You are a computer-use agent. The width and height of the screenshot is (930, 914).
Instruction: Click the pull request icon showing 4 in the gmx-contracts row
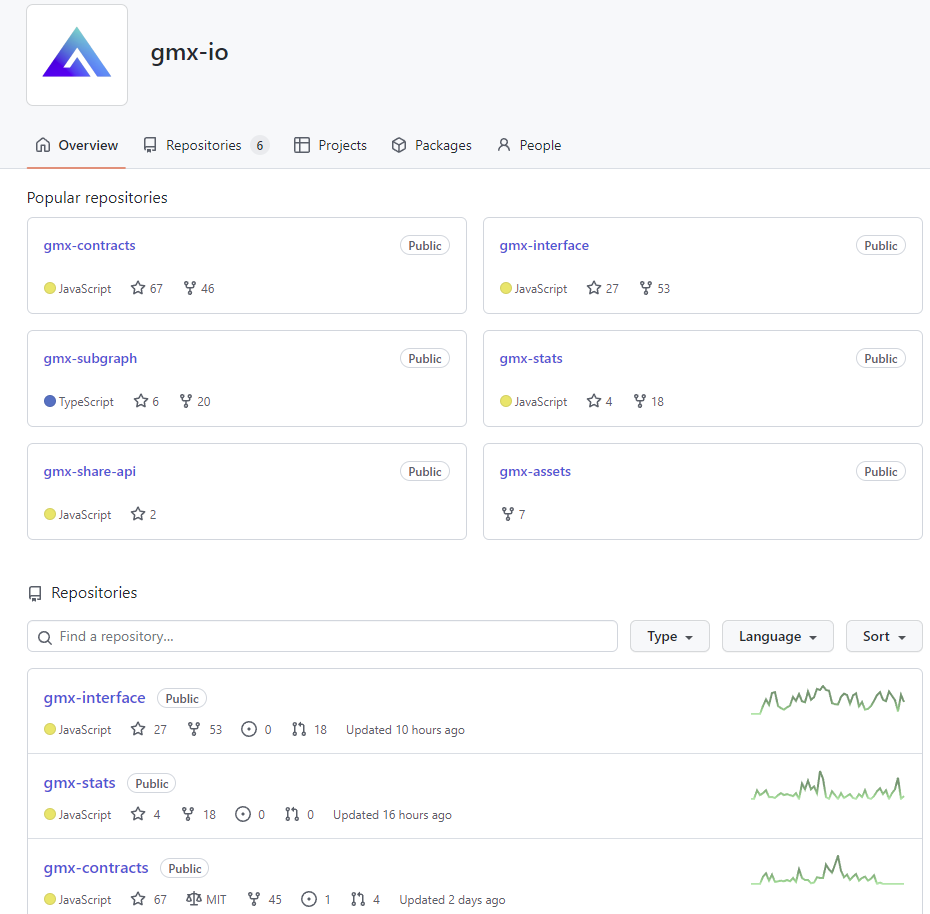point(358,899)
